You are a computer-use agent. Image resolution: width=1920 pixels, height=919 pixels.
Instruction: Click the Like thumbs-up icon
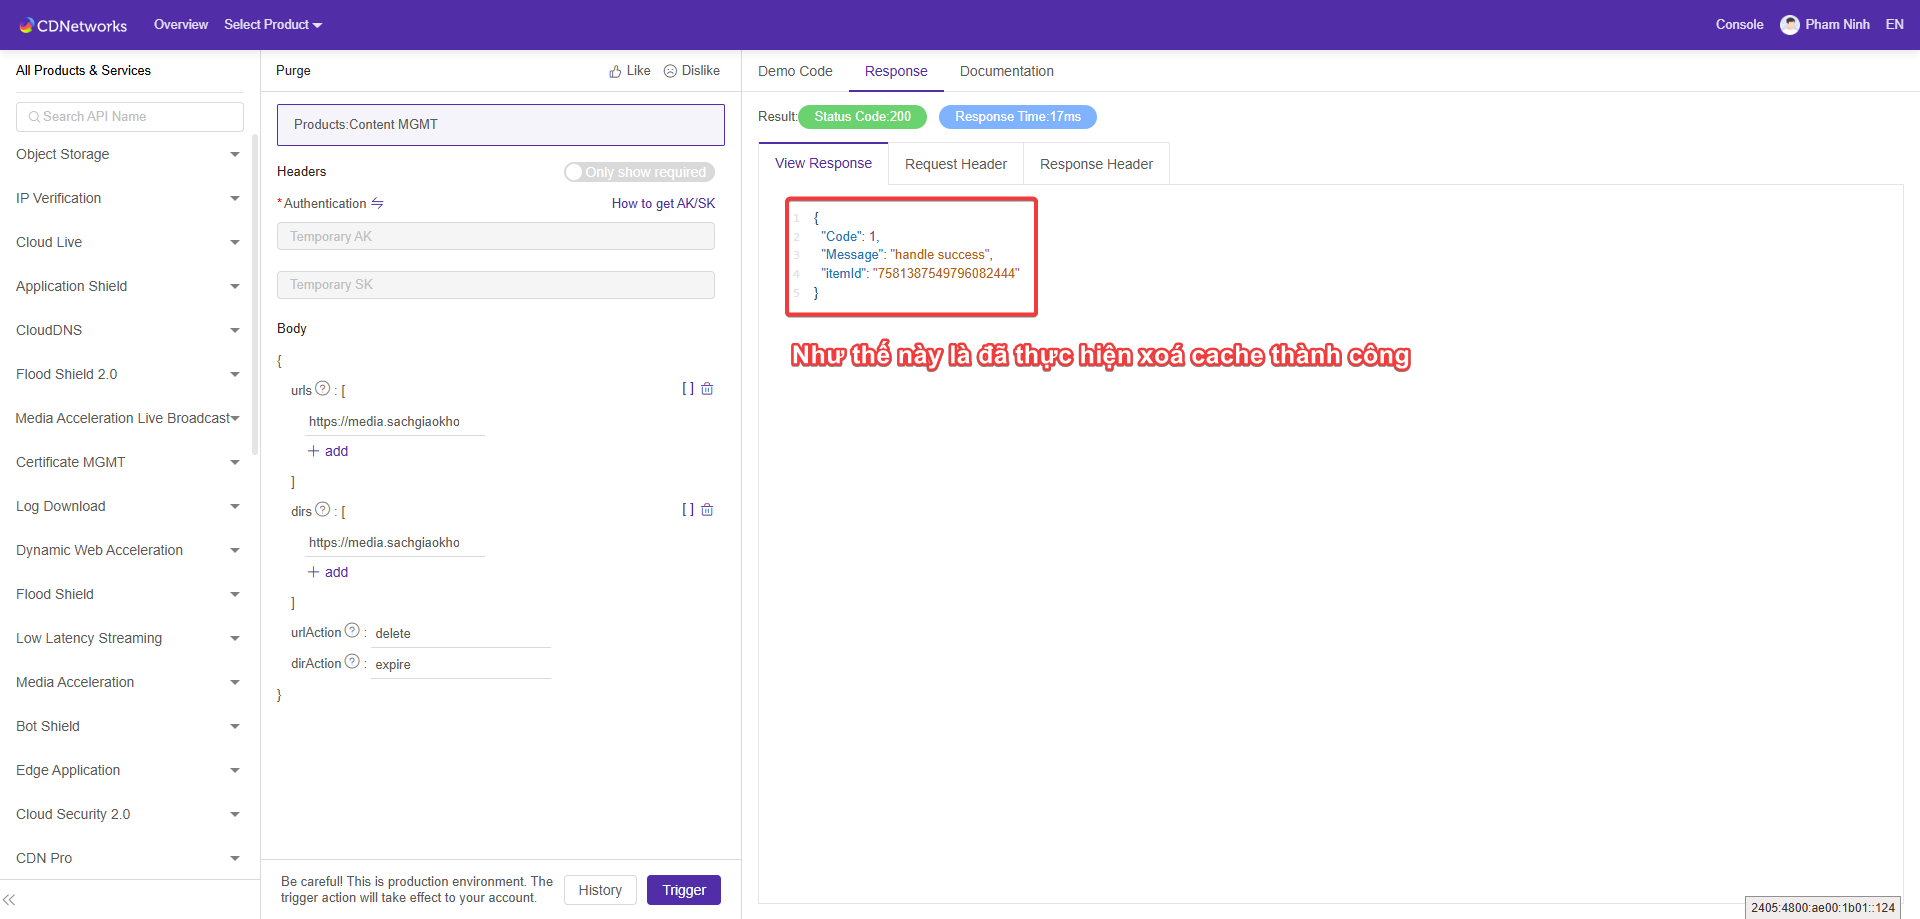[615, 72]
